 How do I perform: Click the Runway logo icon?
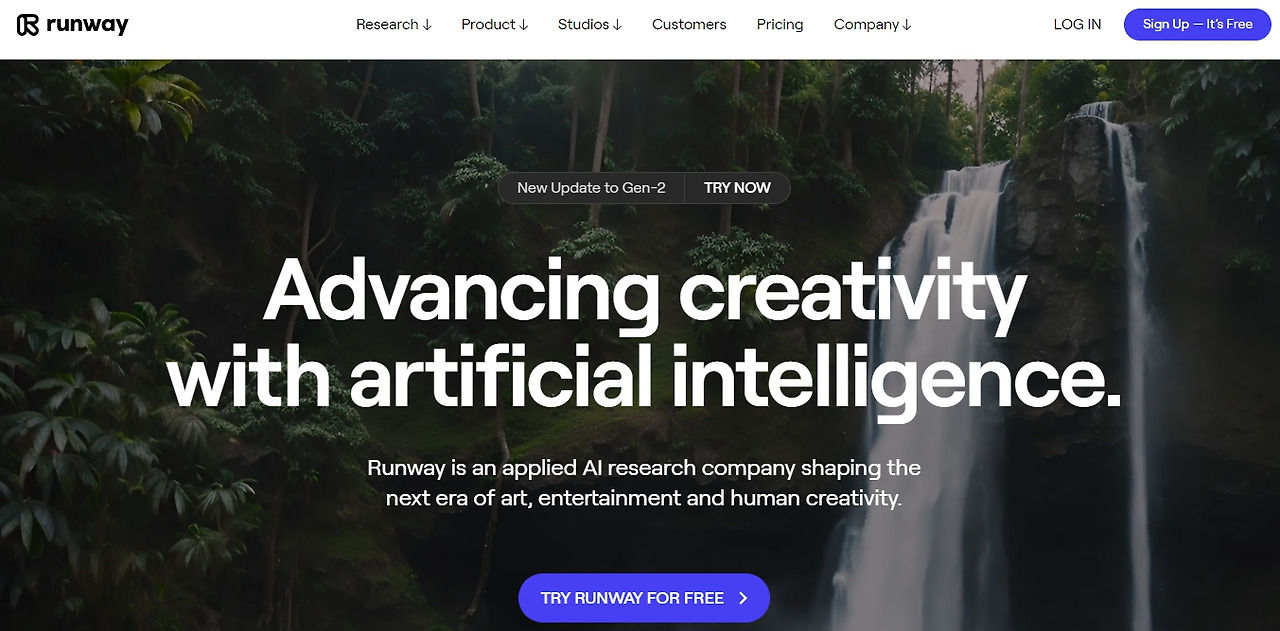pos(28,25)
